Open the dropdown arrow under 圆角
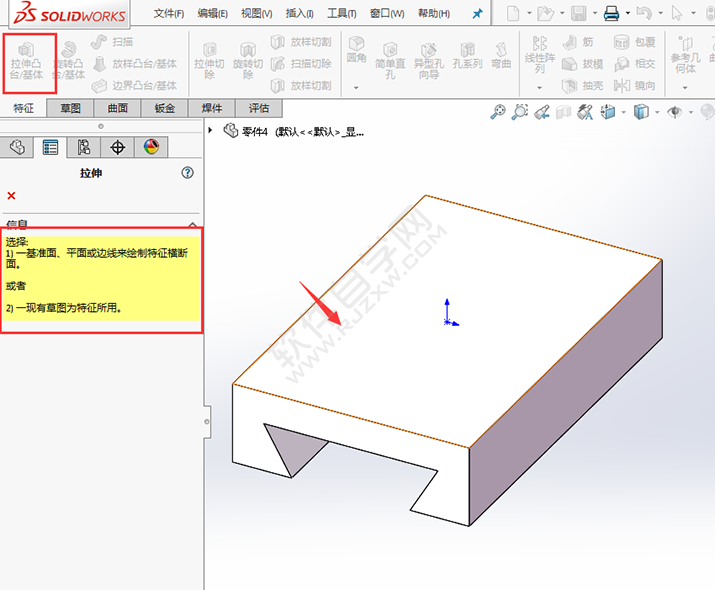This screenshot has width=715, height=590. pos(357,88)
